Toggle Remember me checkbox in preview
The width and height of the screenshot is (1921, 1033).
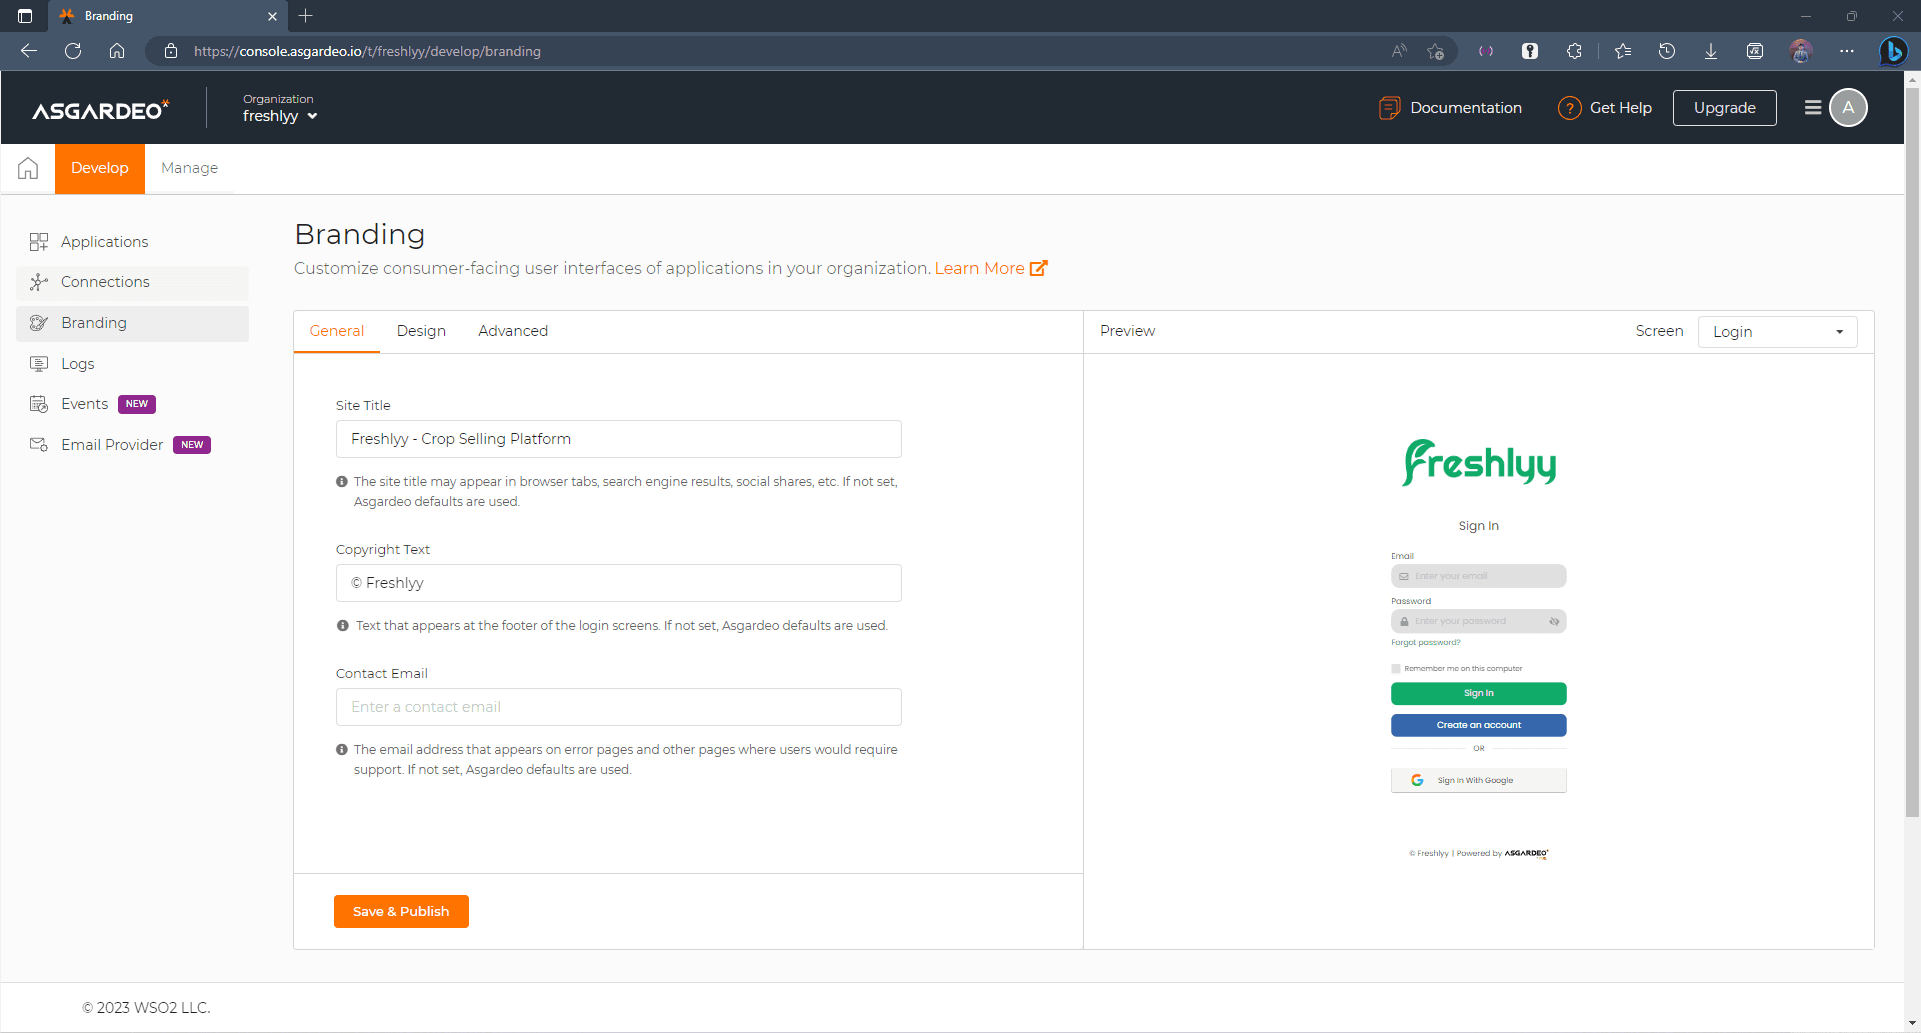[1396, 669]
